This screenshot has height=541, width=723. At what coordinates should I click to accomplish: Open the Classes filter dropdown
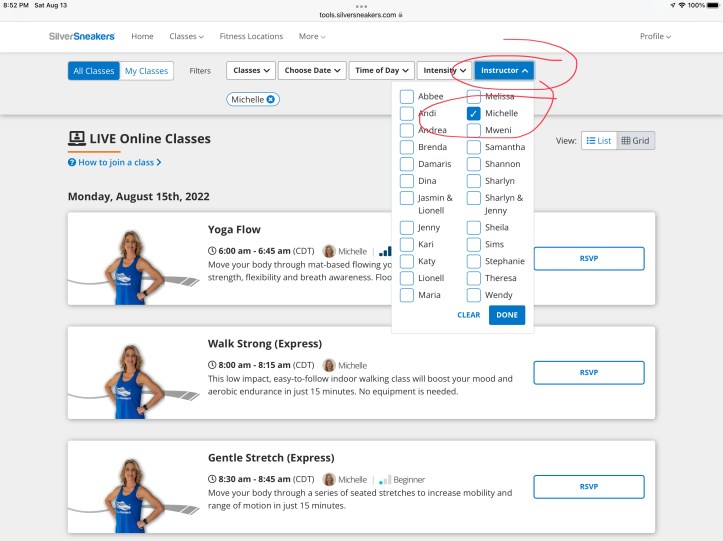(x=251, y=71)
